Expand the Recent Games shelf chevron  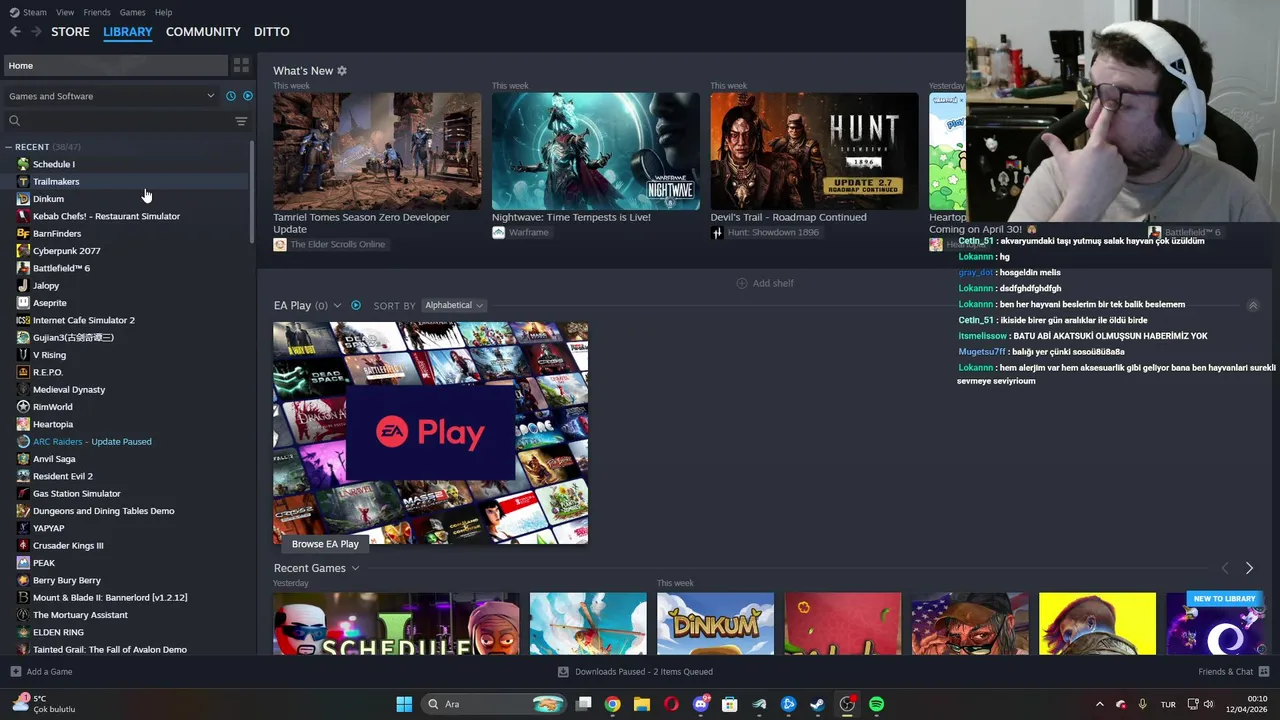355,568
